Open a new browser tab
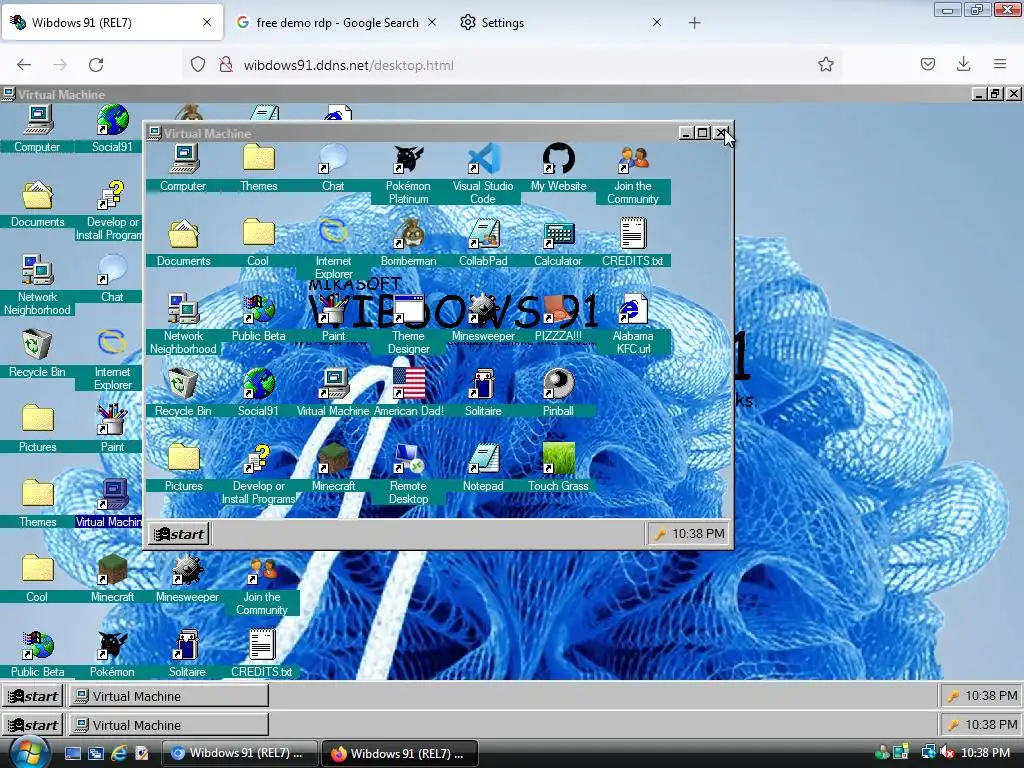 tap(694, 23)
